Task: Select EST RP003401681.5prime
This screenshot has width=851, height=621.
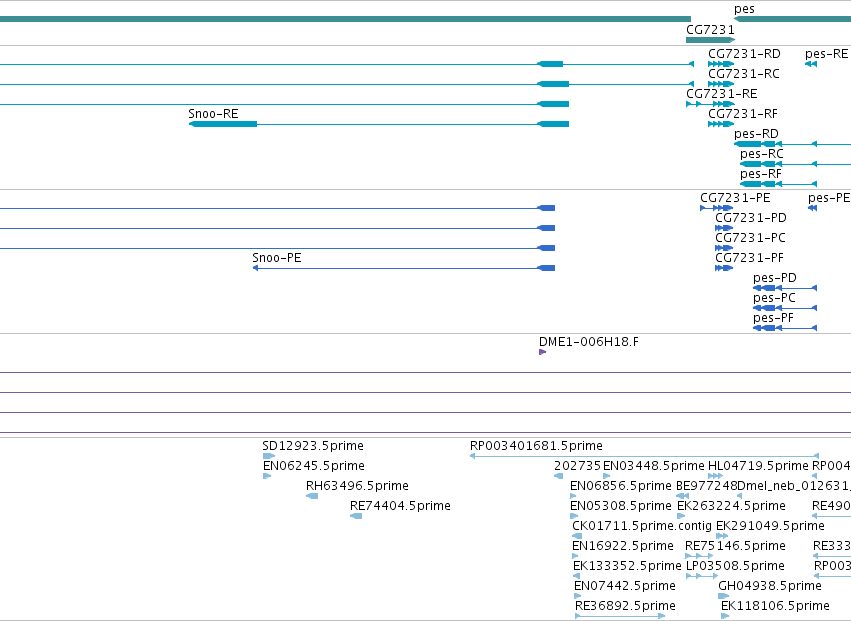Action: (x=536, y=446)
